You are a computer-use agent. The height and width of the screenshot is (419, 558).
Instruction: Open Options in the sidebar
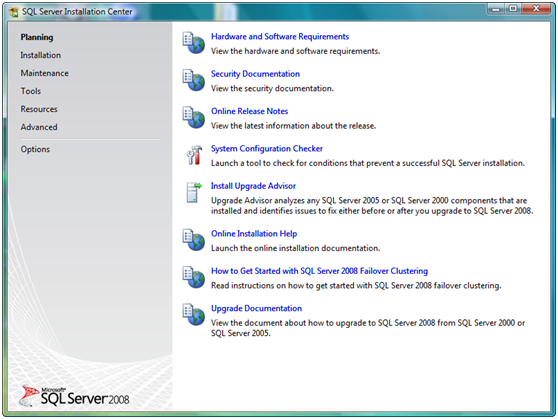[x=35, y=150]
